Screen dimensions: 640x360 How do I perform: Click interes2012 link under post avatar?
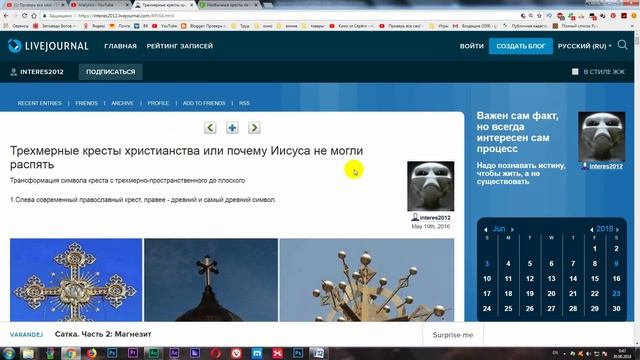435,218
